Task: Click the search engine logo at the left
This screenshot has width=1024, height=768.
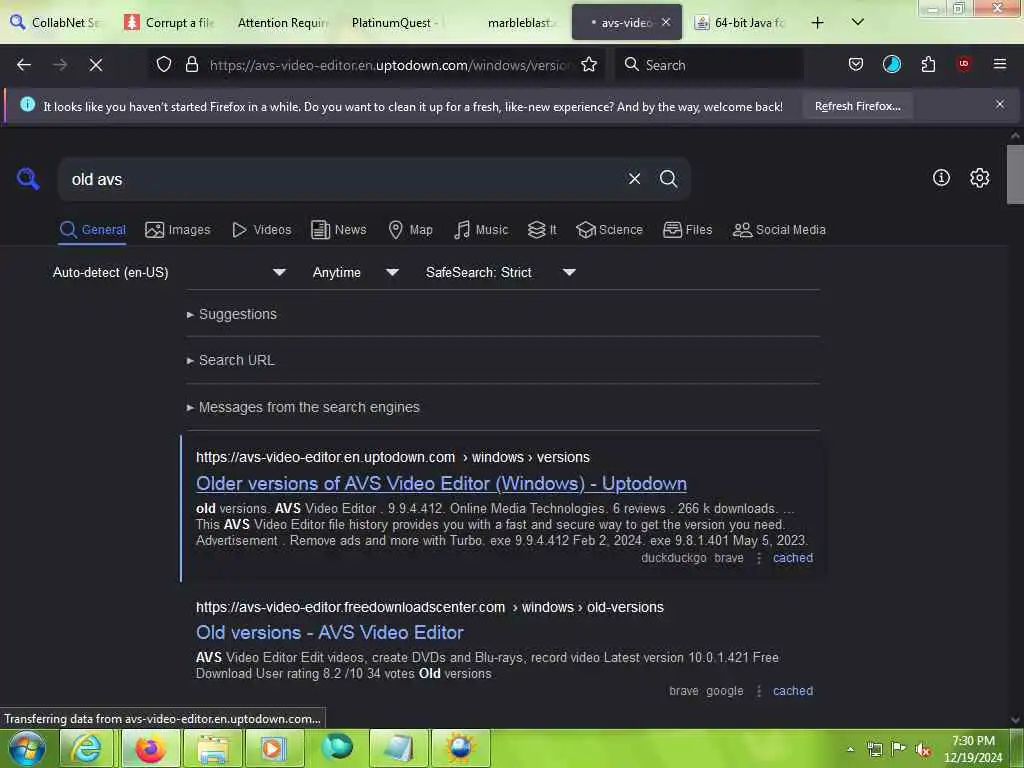Action: pyautogui.click(x=28, y=179)
